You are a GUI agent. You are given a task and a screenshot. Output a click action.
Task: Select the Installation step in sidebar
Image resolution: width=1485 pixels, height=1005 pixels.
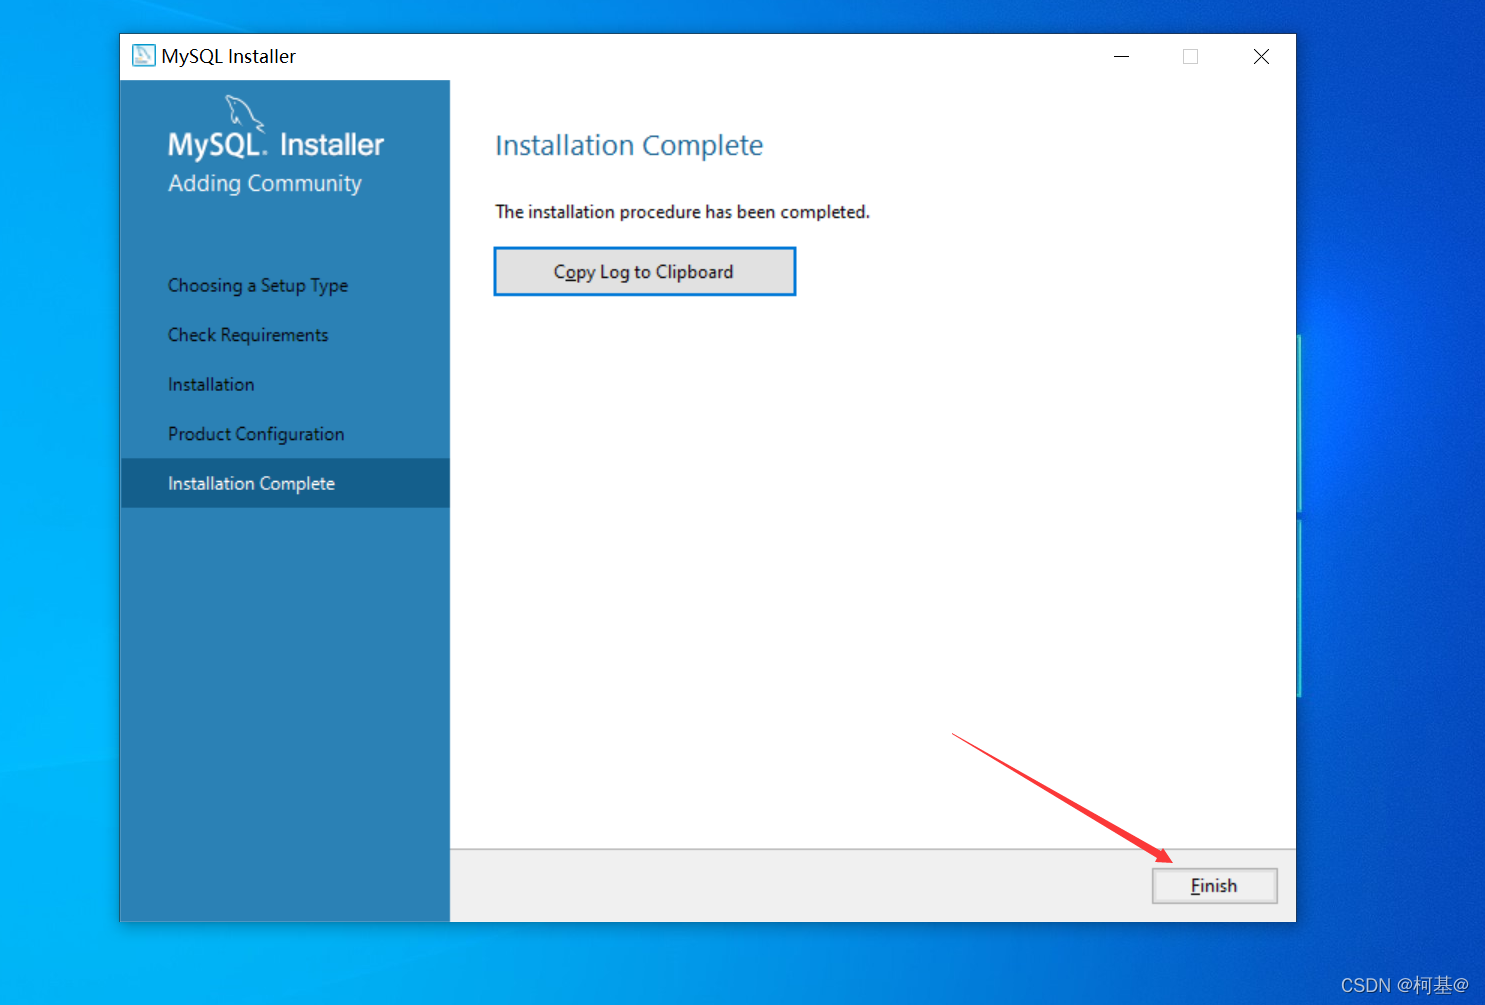pos(211,385)
